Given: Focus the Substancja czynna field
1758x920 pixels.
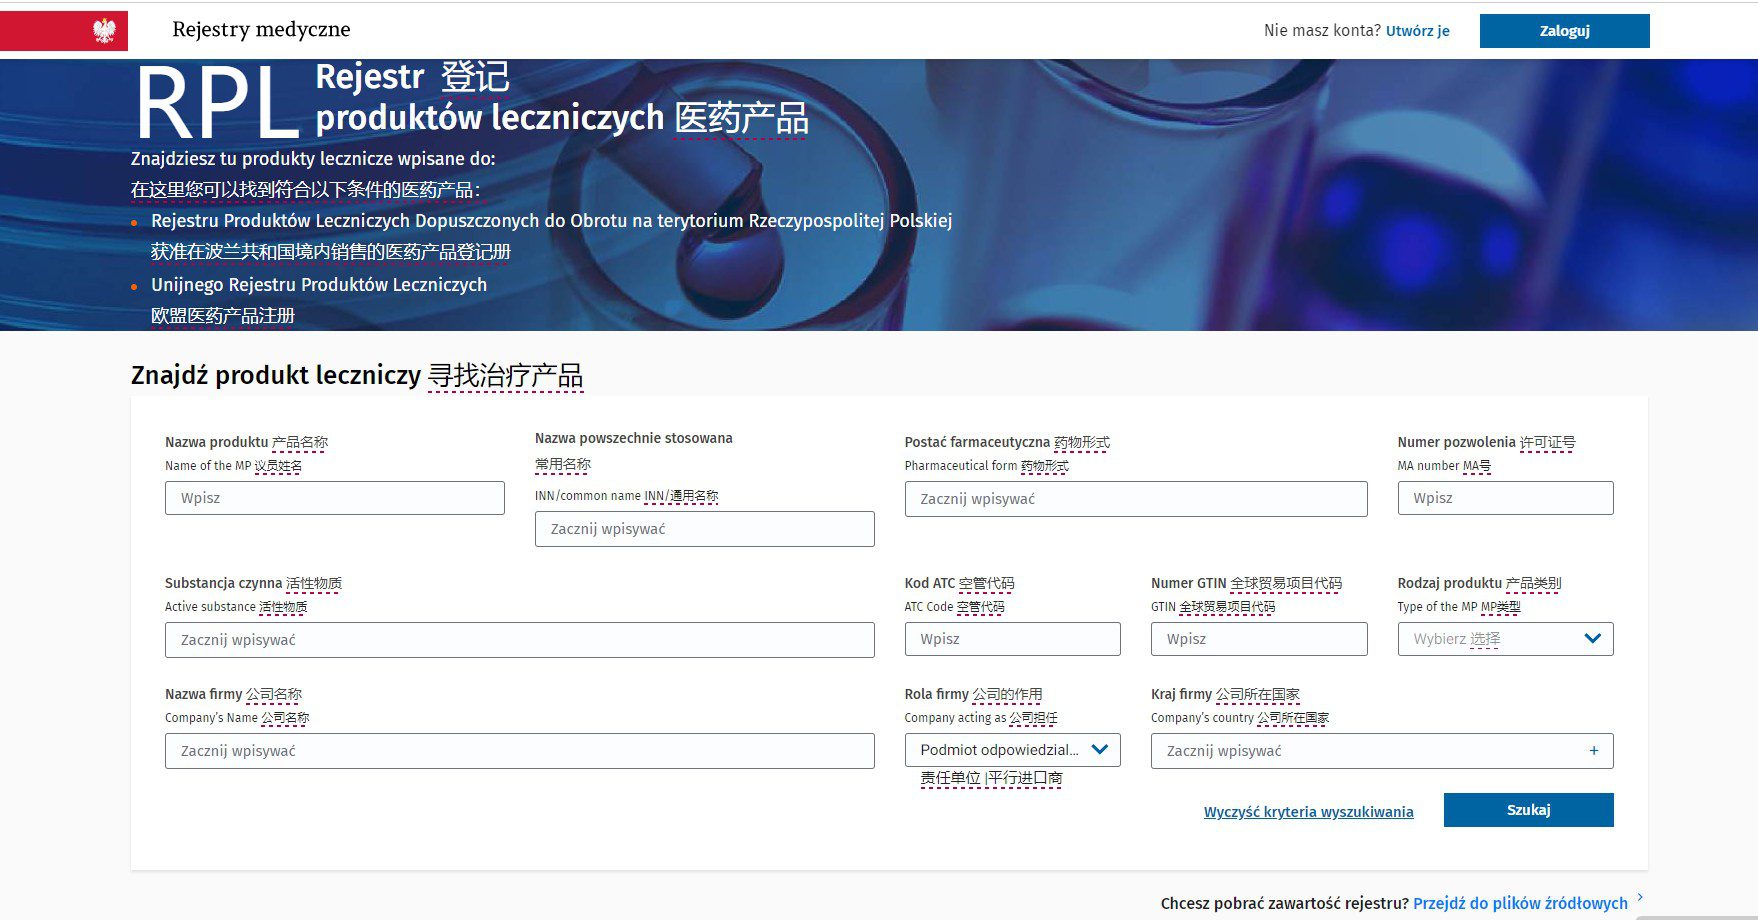Looking at the screenshot, I should tap(519, 640).
